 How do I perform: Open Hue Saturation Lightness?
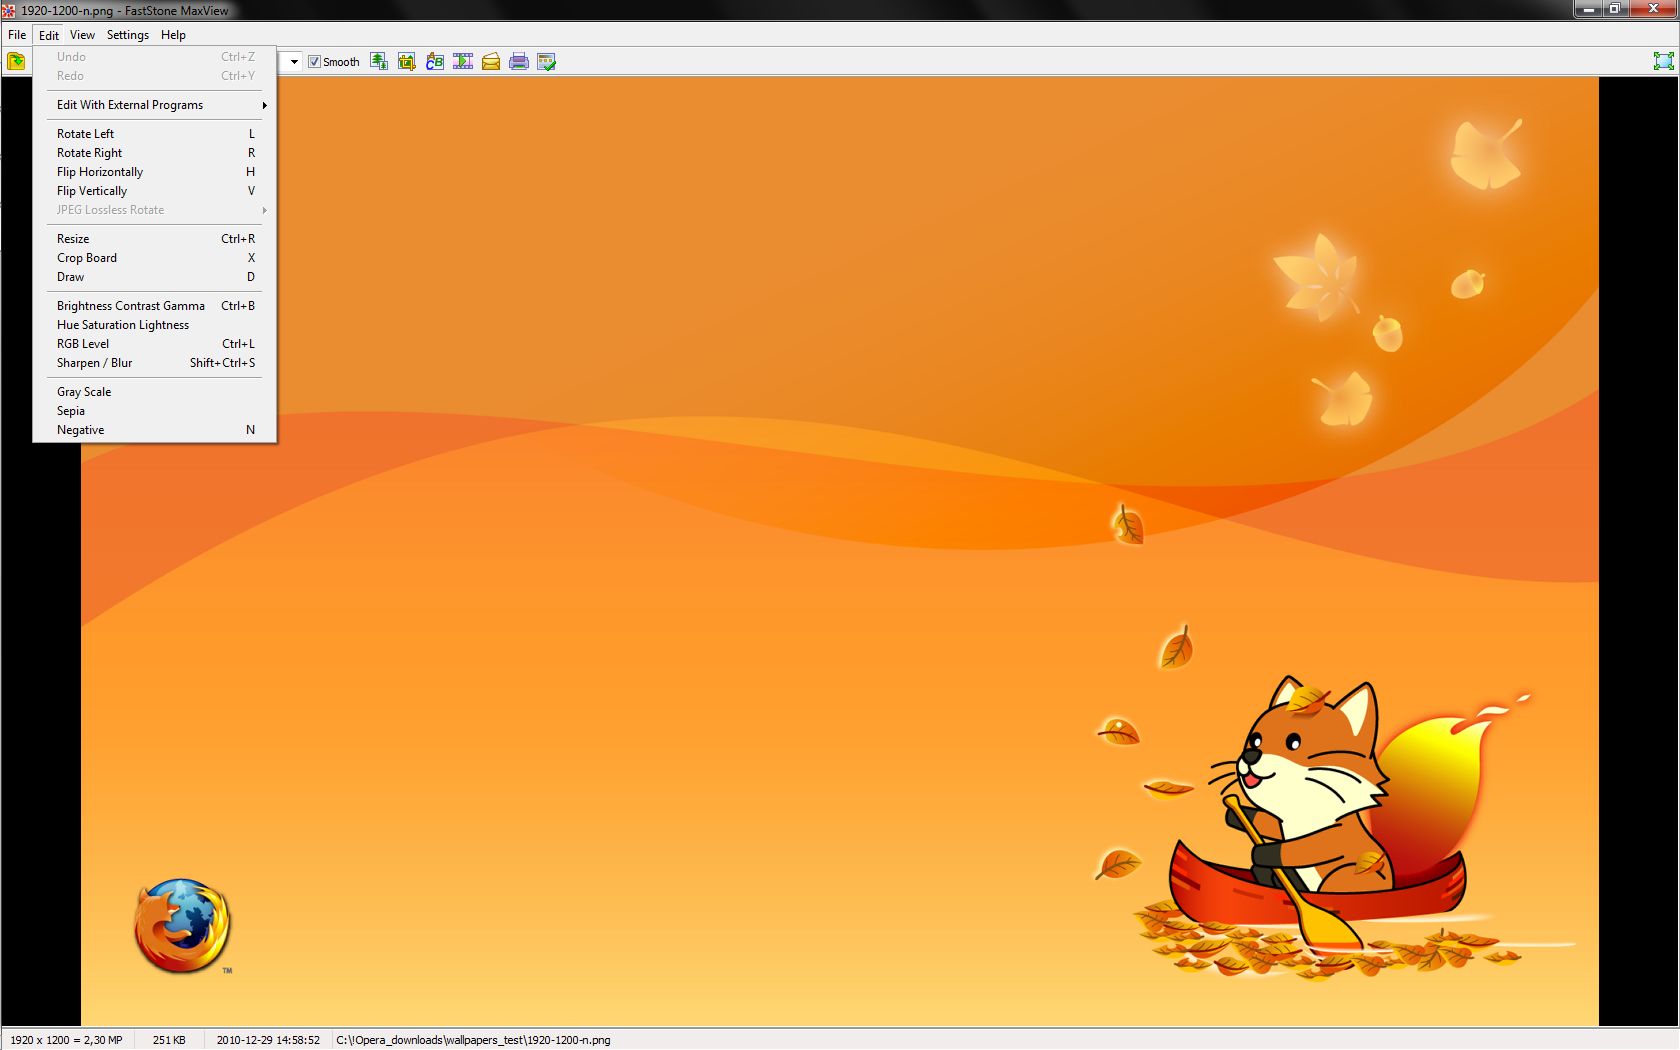coord(154,325)
